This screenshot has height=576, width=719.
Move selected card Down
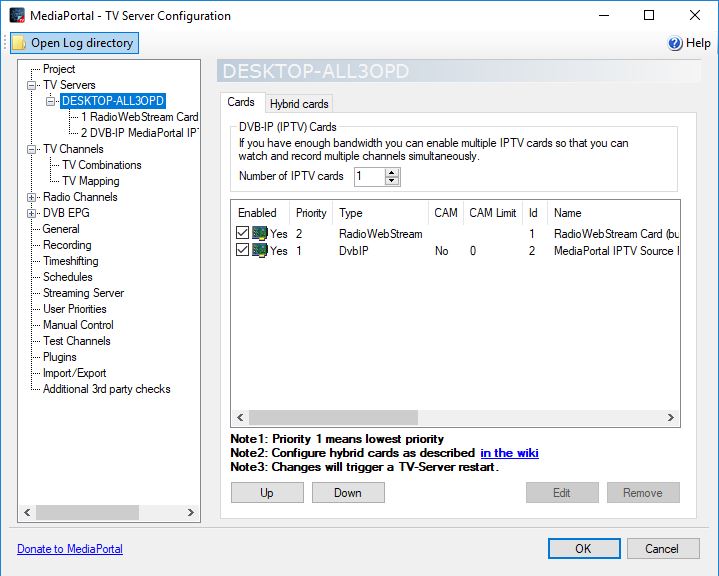(348, 493)
